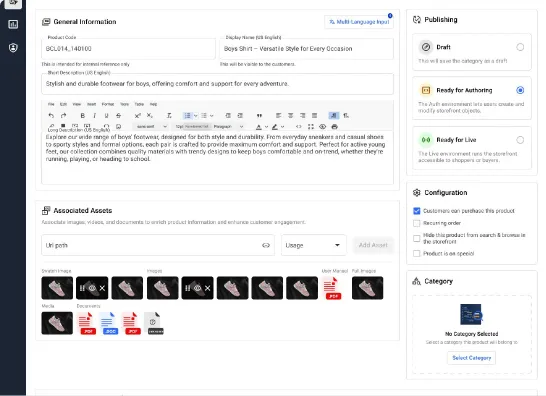Click the Select Category button
Viewport: 546px width, 396px height.
pos(471,358)
